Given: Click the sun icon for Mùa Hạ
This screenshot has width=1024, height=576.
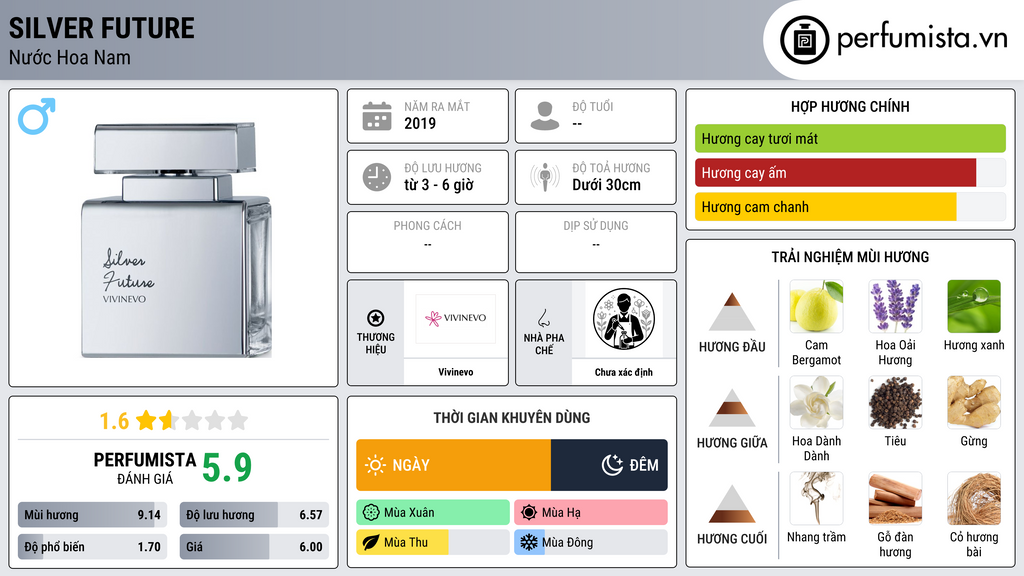Looking at the screenshot, I should [x=529, y=513].
